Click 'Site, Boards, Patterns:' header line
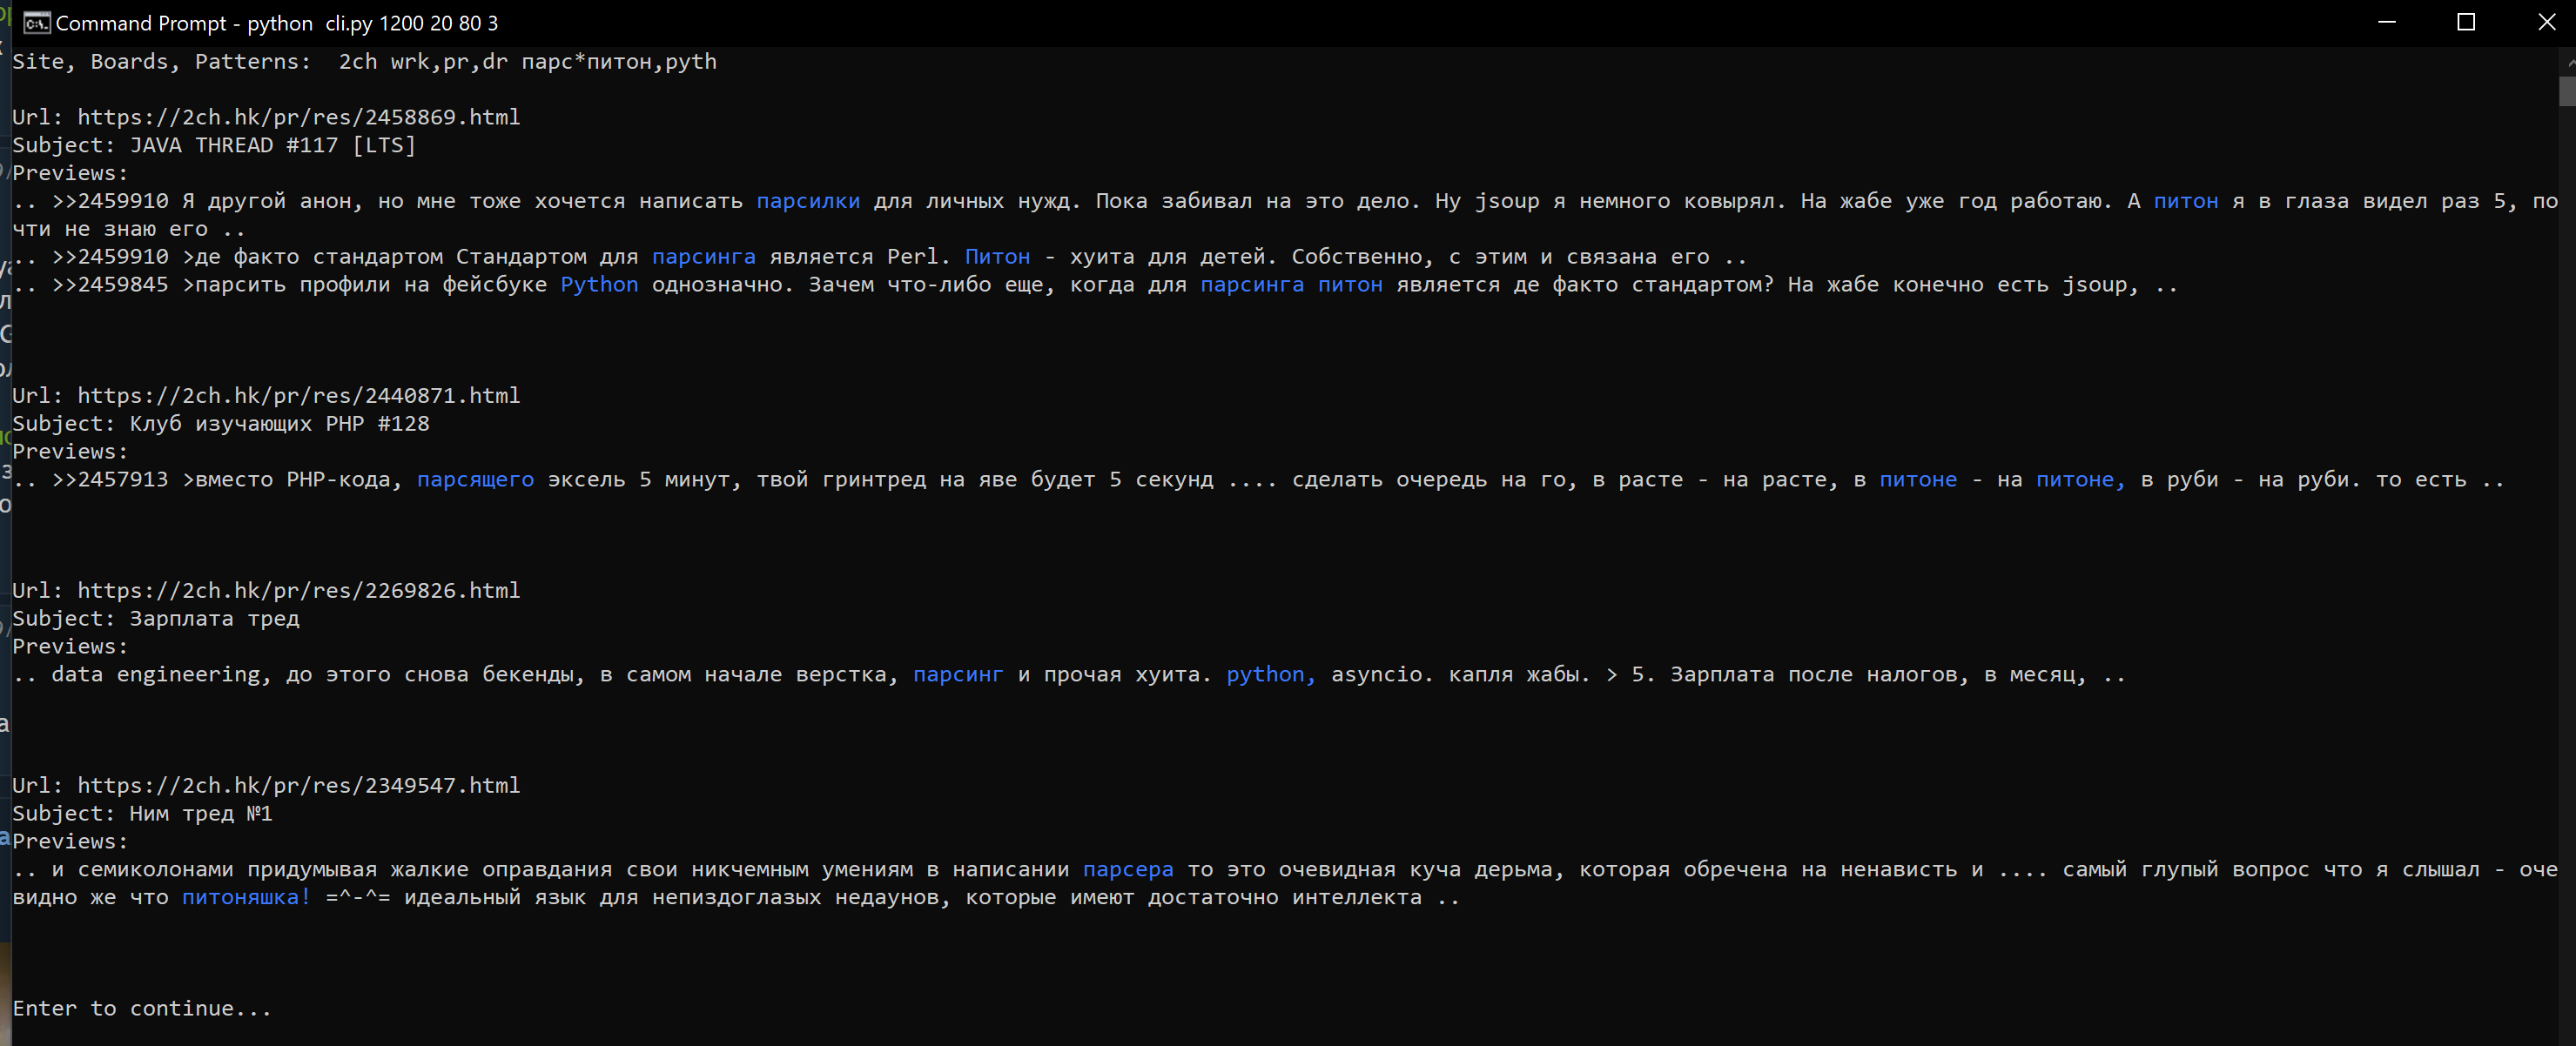 coord(162,62)
